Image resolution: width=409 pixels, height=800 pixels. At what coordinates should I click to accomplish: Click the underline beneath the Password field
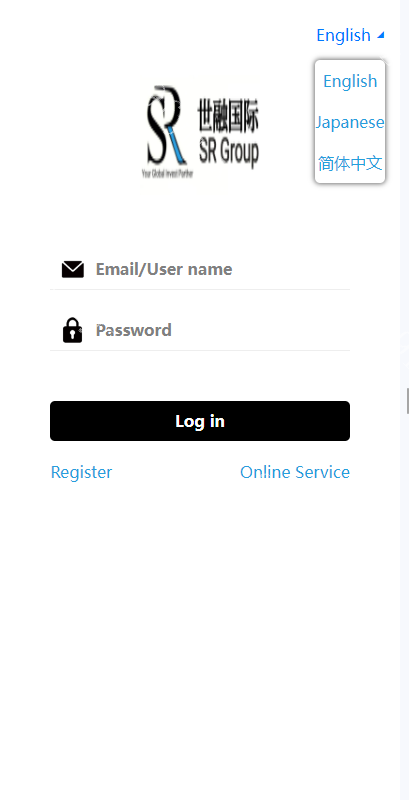click(200, 351)
